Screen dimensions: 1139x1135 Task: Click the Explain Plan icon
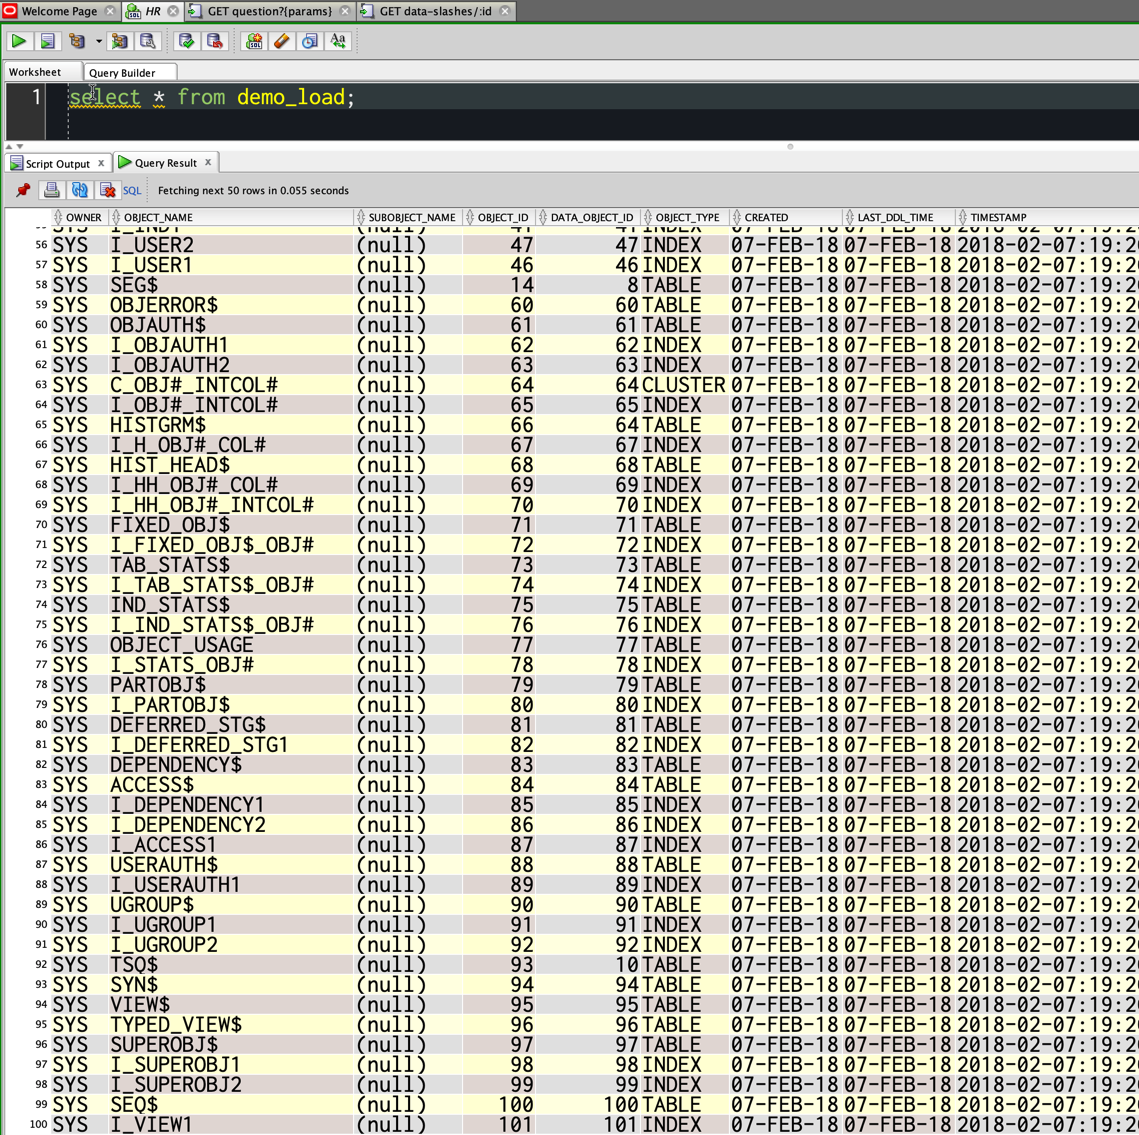tap(77, 41)
